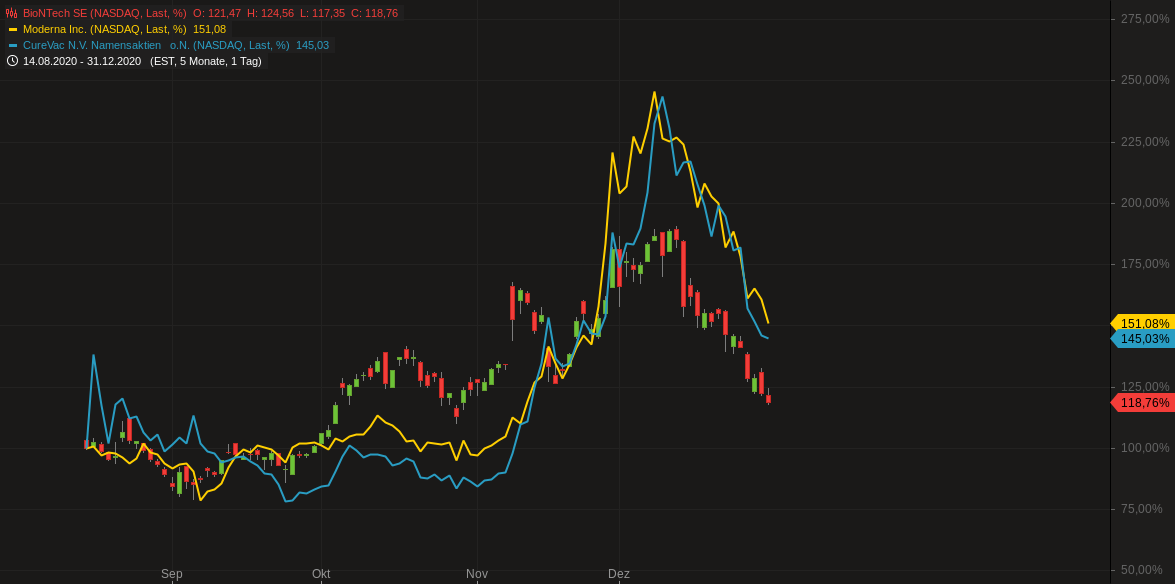
Task: Click the 250,00% axis label
Action: 1145,80
